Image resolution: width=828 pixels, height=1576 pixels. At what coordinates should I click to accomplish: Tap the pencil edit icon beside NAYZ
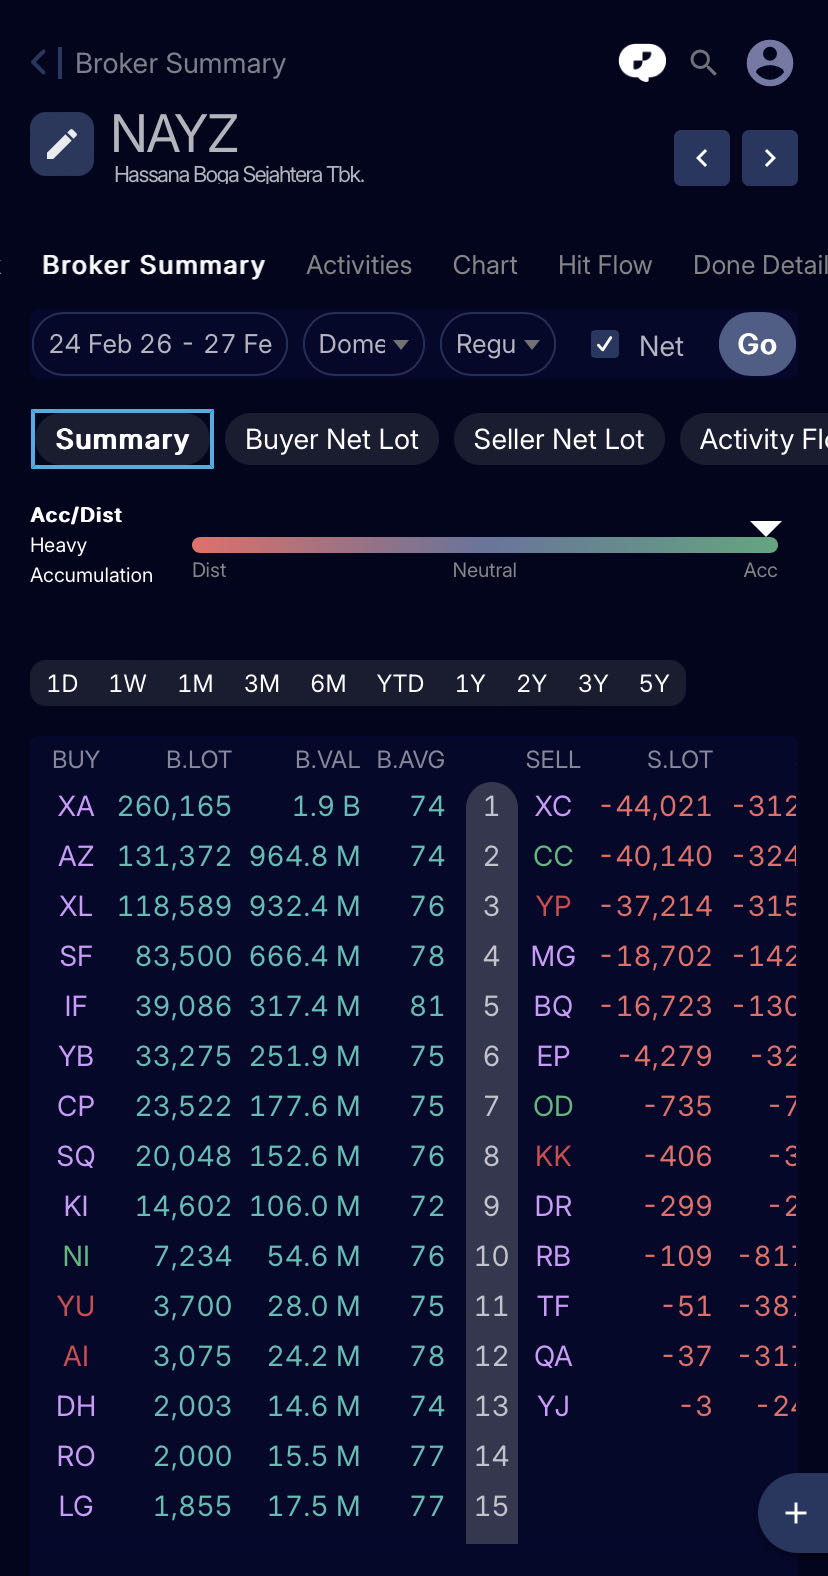pos(62,144)
